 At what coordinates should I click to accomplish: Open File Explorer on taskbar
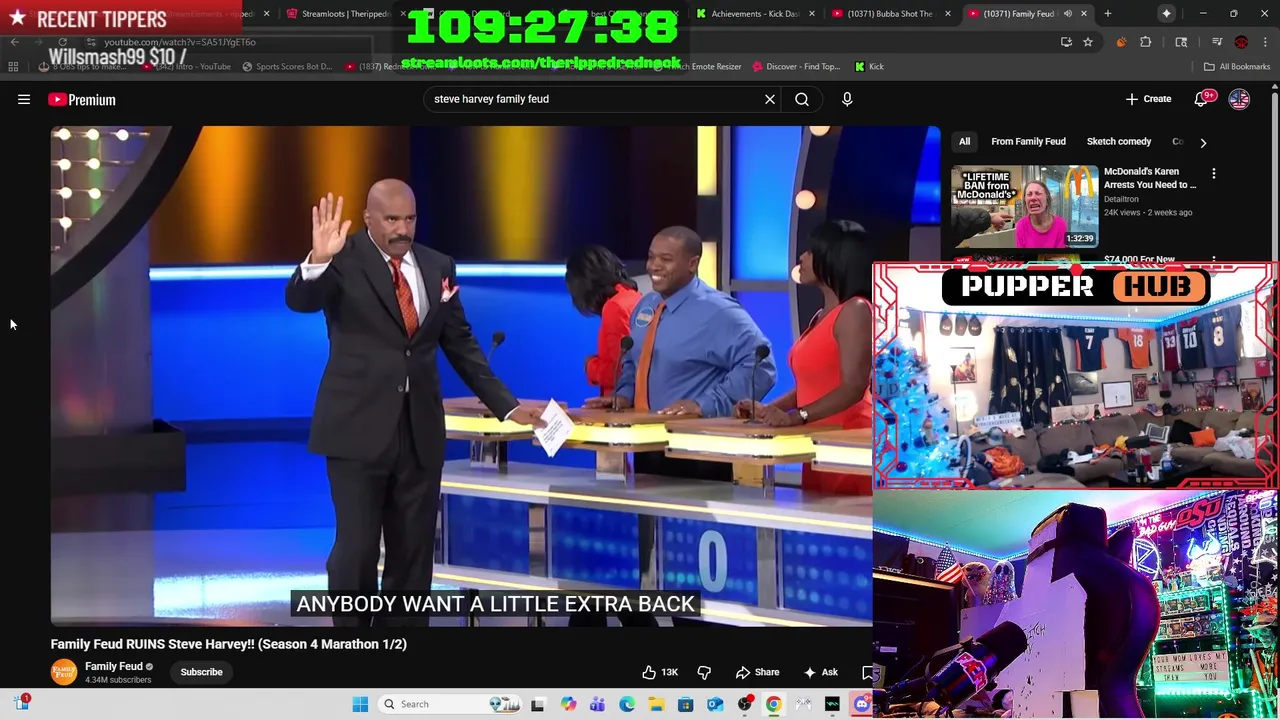pyautogui.click(x=656, y=704)
